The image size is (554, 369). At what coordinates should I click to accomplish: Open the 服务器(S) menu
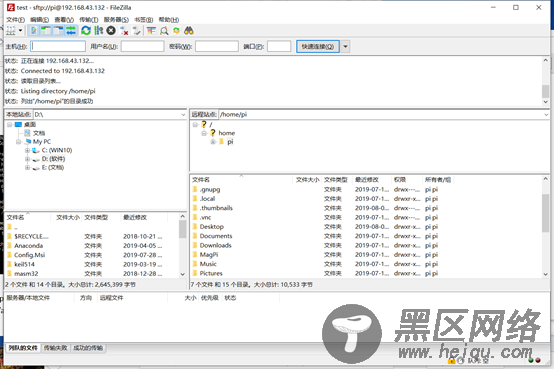click(116, 20)
